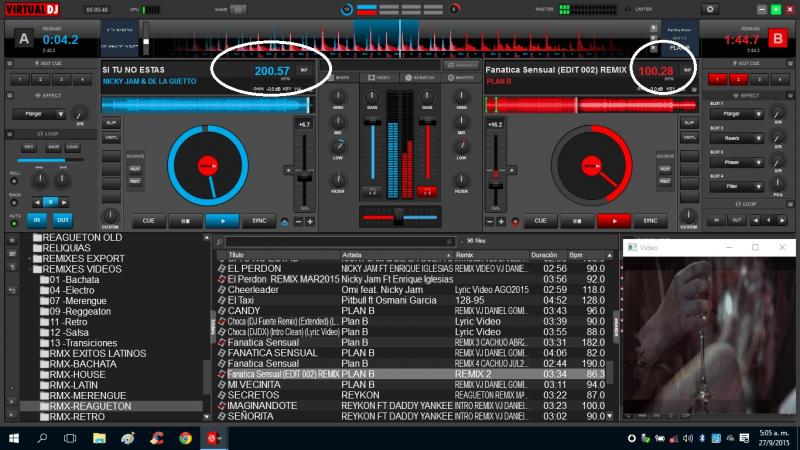Adjust deck B channel volume fader
This screenshot has width=800, height=450.
[x=427, y=121]
